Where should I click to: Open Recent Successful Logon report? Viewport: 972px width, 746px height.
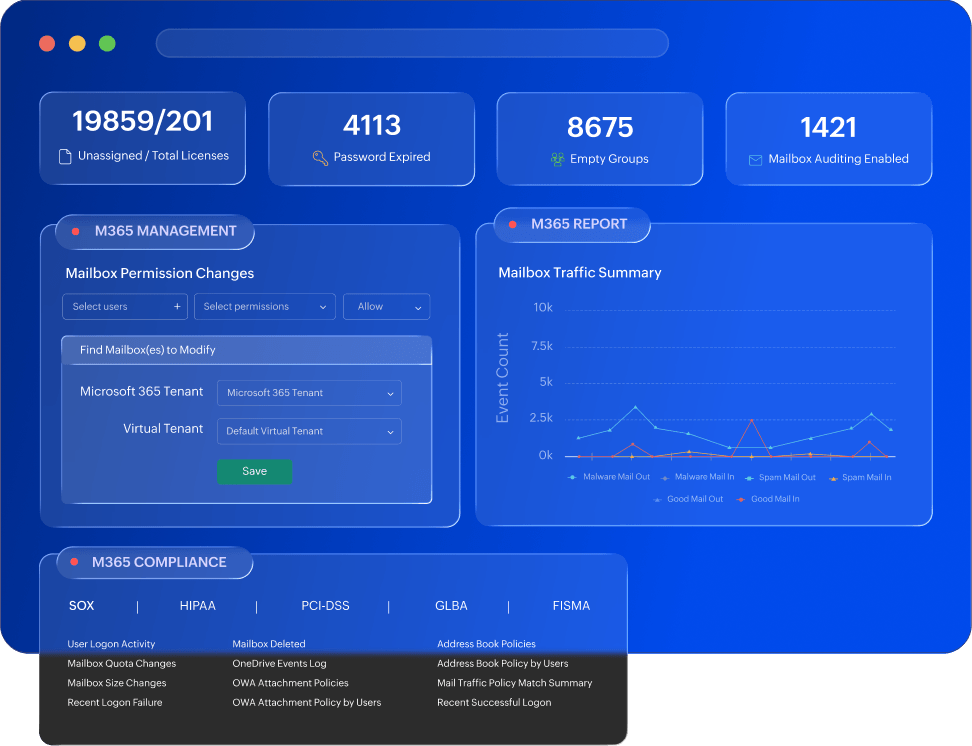[x=494, y=703]
